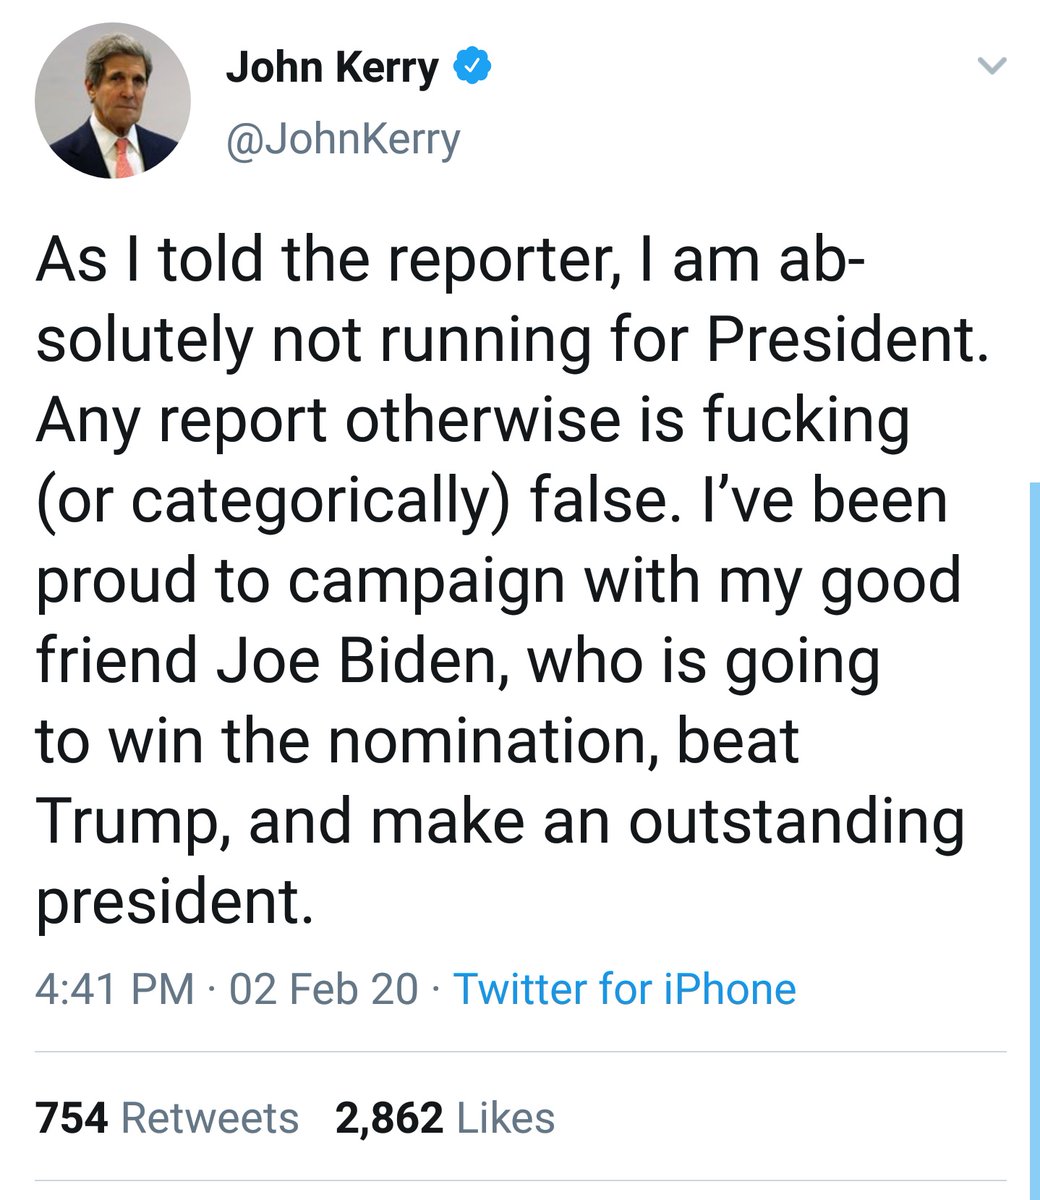The image size is (1040, 1200).
Task: Click the 4:41 PM timestamp
Action: pyautogui.click(x=114, y=989)
